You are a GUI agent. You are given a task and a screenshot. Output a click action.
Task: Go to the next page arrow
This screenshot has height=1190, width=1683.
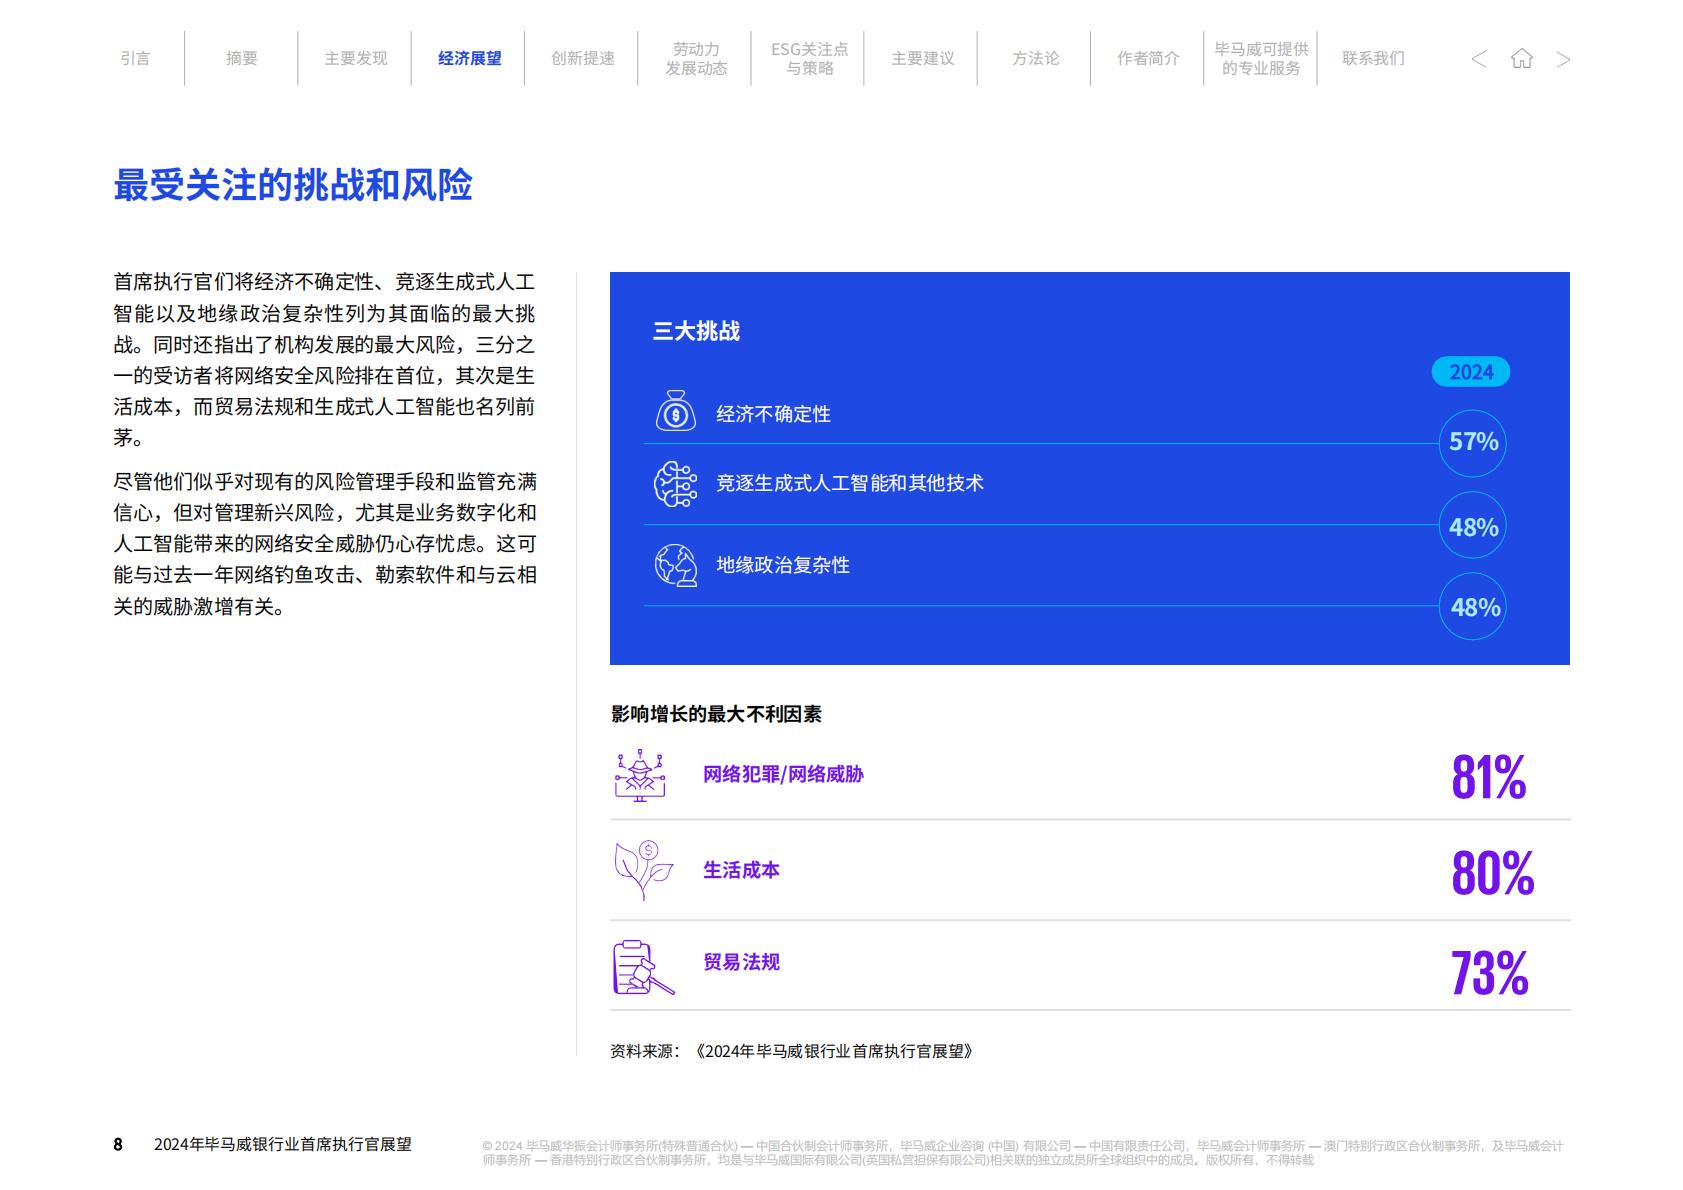1563,59
